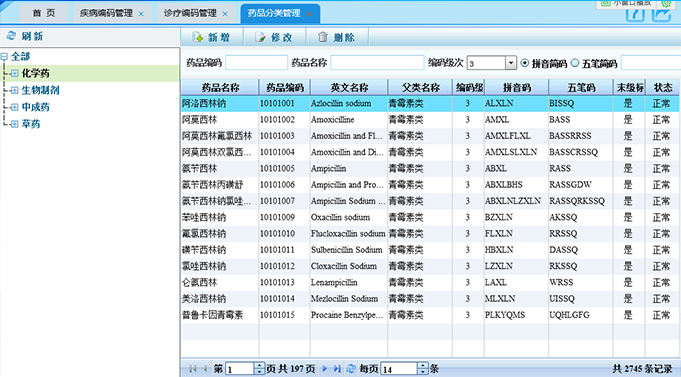
Task: Select the 阿莫西林 row with code 10101002
Action: (430, 119)
